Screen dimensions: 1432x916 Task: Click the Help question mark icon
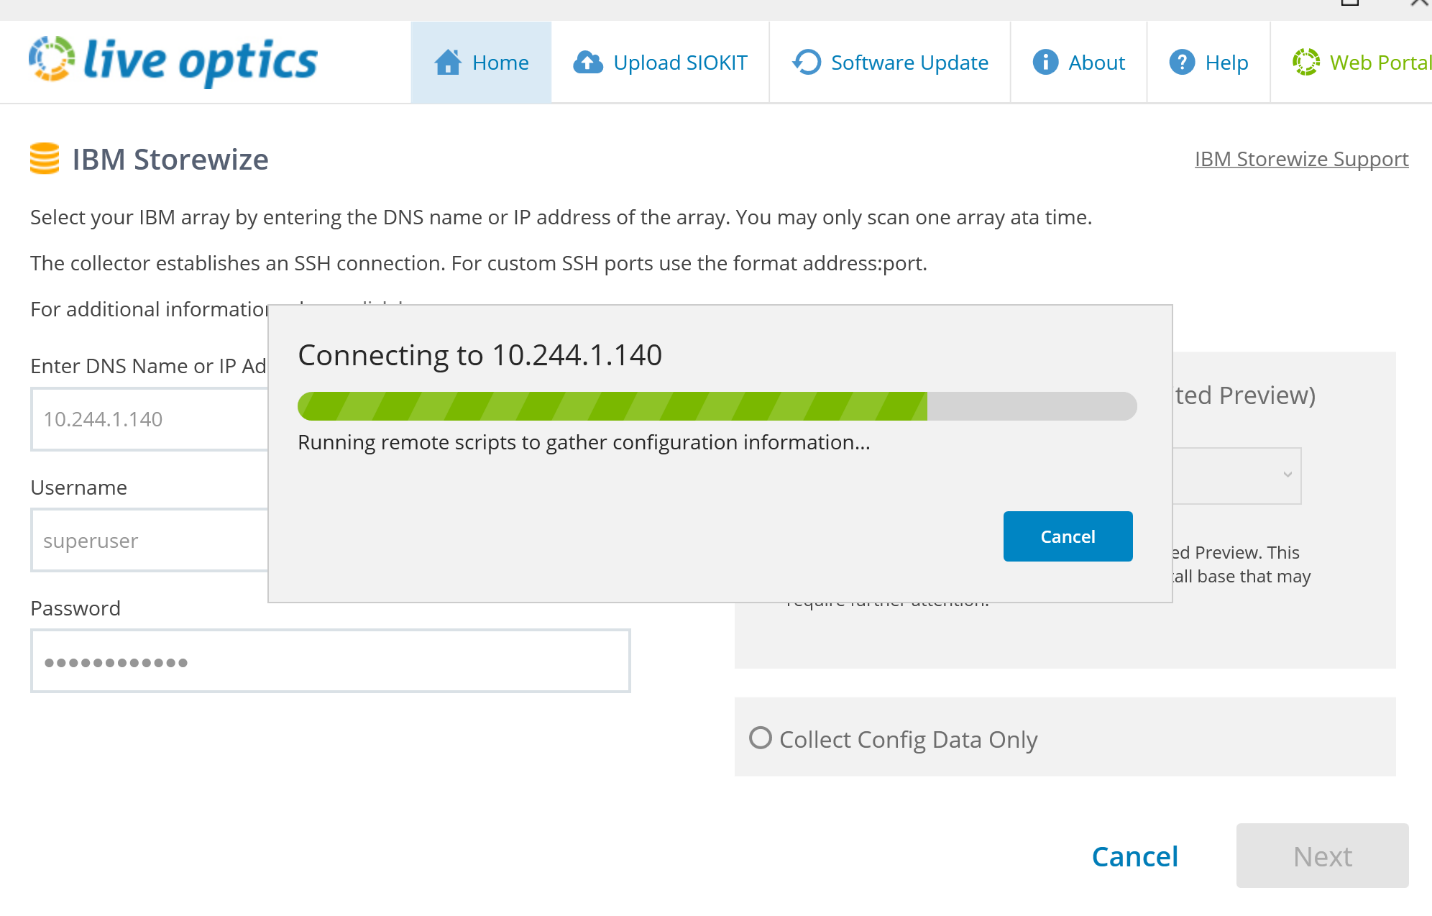pos(1182,63)
